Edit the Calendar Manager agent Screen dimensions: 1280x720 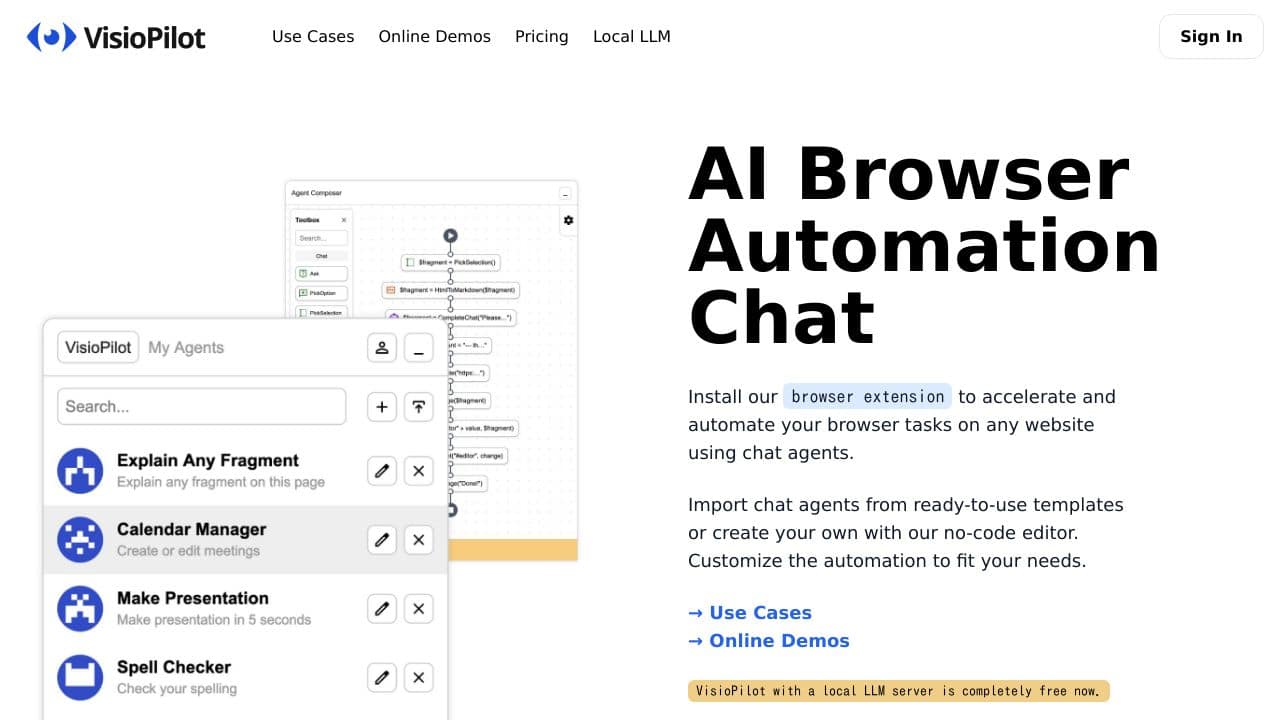pos(381,540)
